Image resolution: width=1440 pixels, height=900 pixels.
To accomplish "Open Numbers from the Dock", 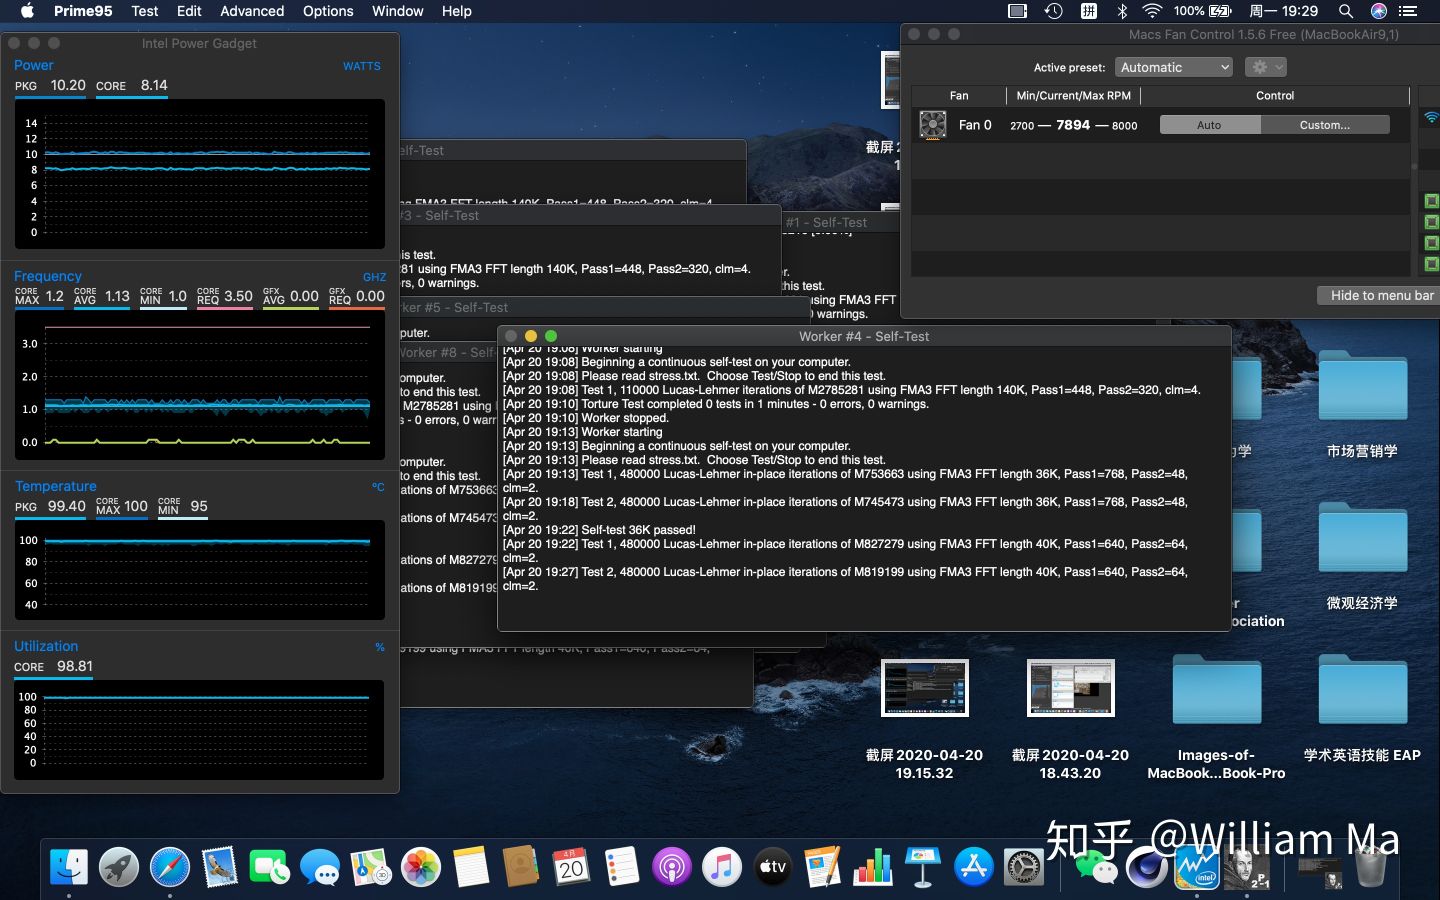I will [874, 868].
